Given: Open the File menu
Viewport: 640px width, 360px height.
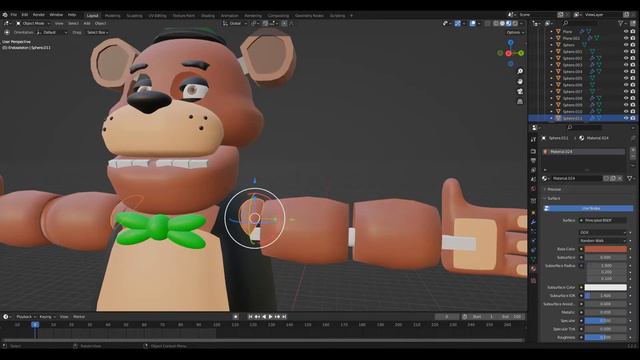Looking at the screenshot, I should (14, 15).
